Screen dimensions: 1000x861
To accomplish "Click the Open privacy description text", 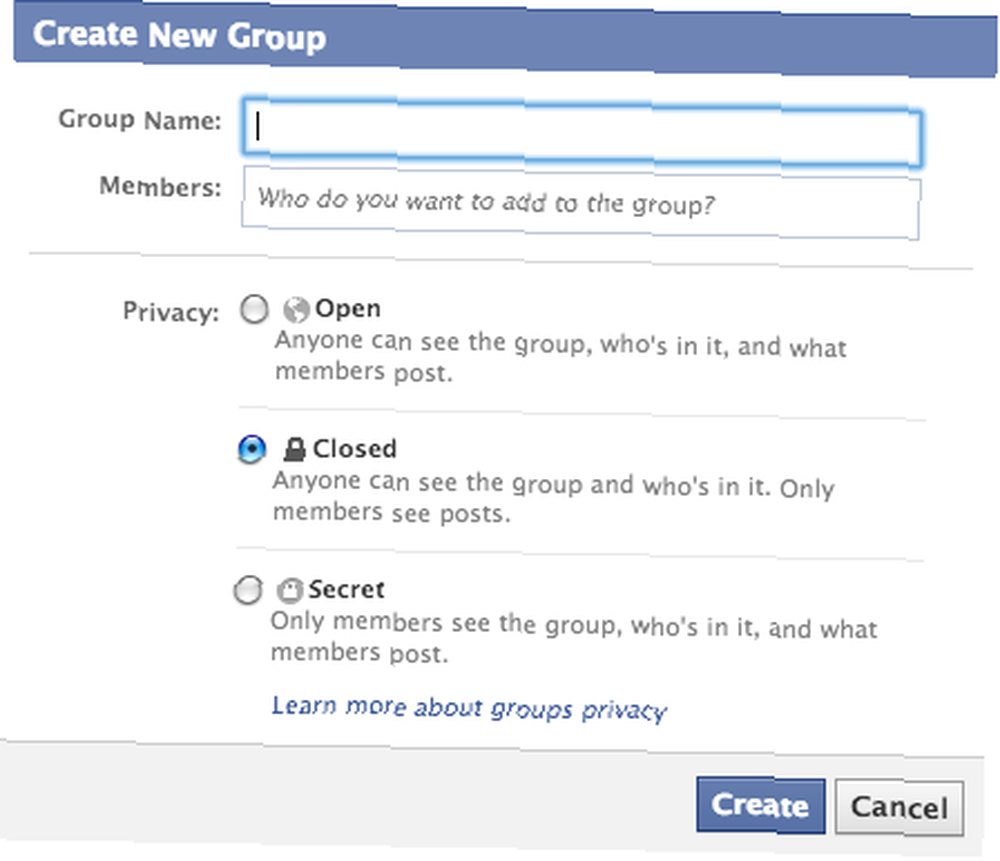I will tap(561, 357).
